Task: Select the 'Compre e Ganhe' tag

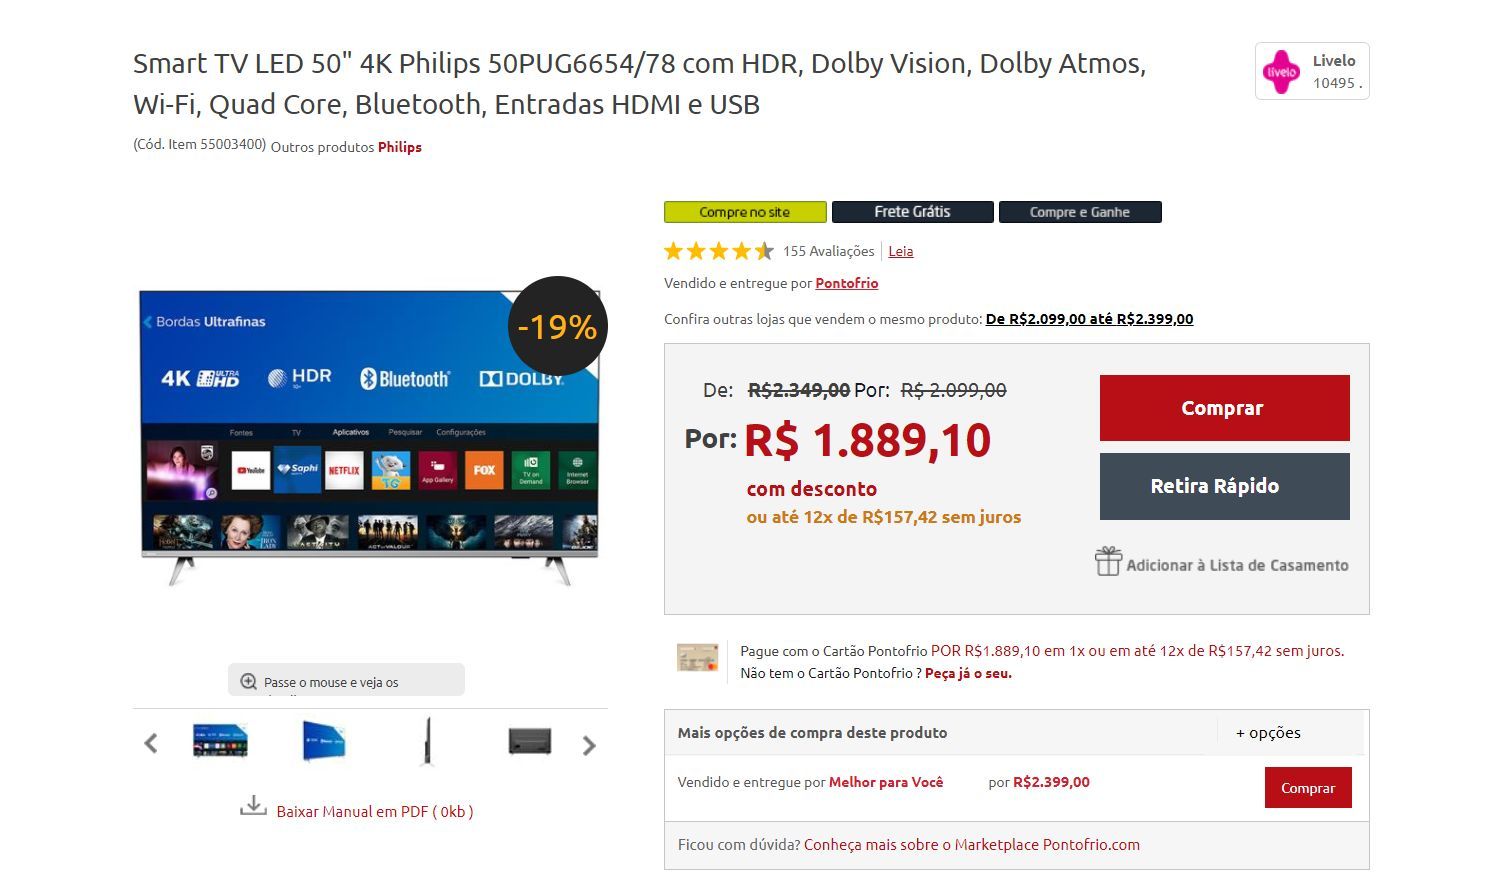Action: 1080,212
